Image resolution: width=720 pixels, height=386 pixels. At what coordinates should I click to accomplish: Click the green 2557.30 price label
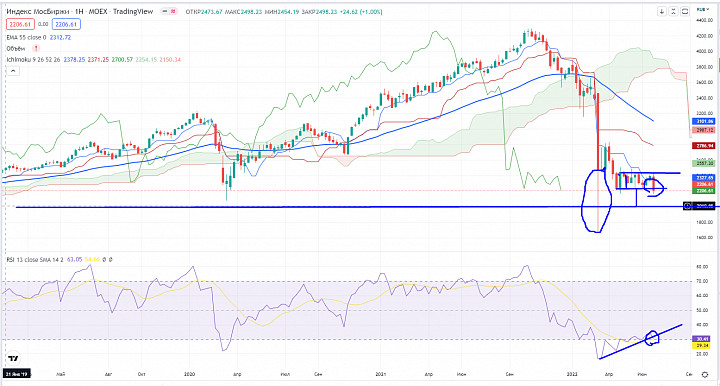tap(704, 163)
